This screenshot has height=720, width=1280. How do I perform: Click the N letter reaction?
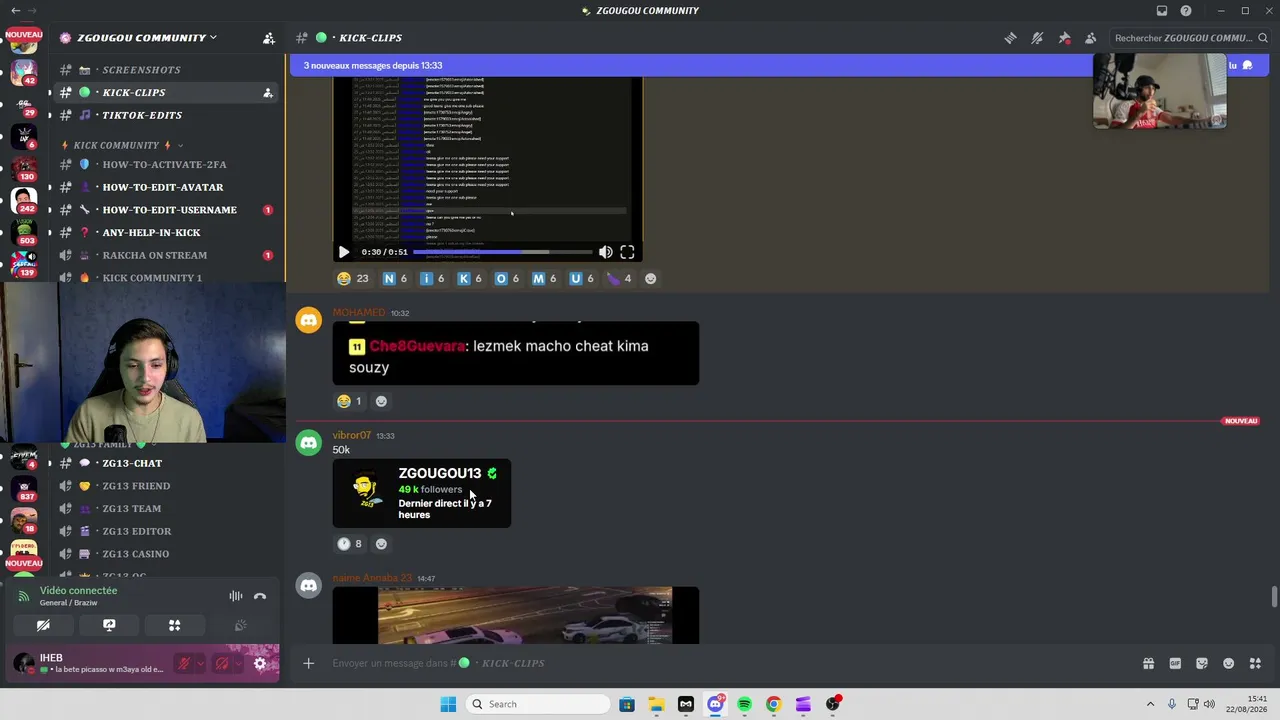click(395, 279)
